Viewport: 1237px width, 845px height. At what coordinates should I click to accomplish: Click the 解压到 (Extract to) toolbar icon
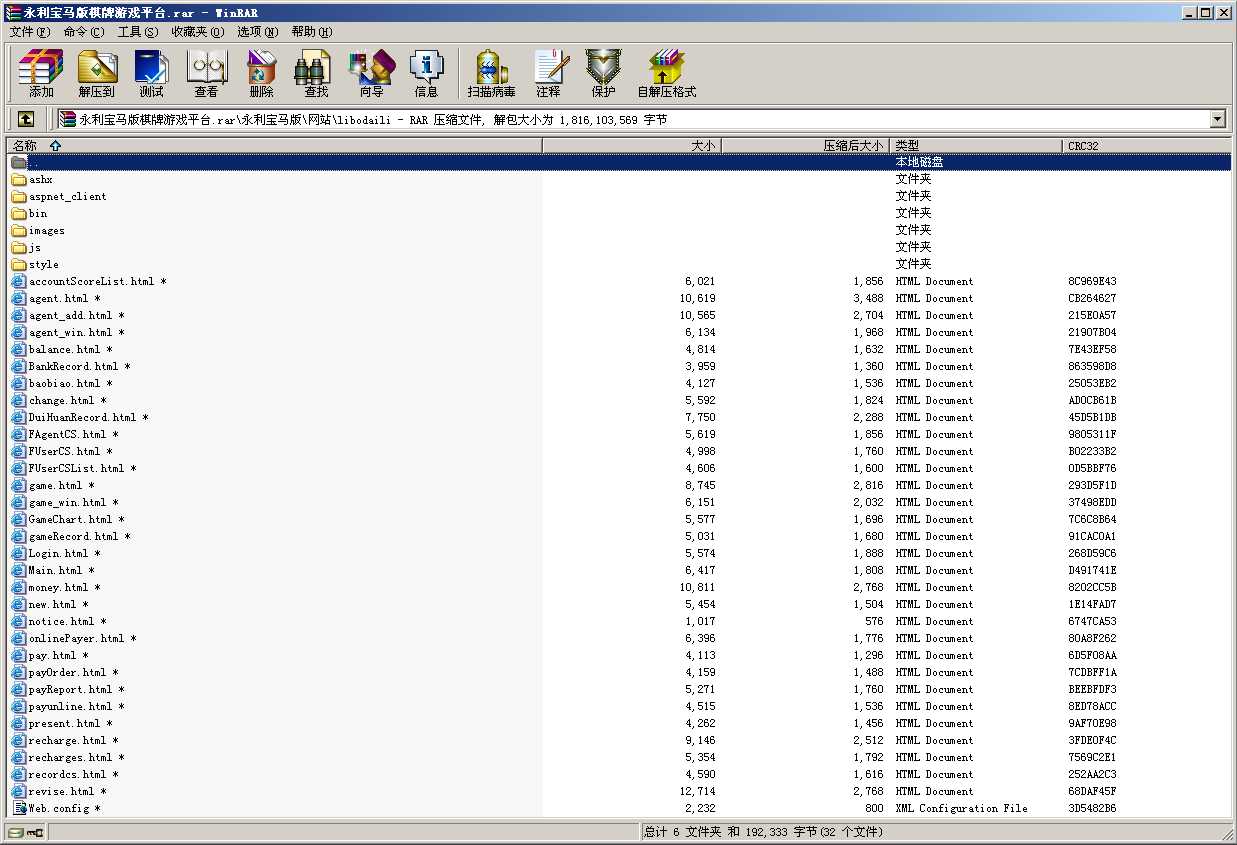coord(97,73)
